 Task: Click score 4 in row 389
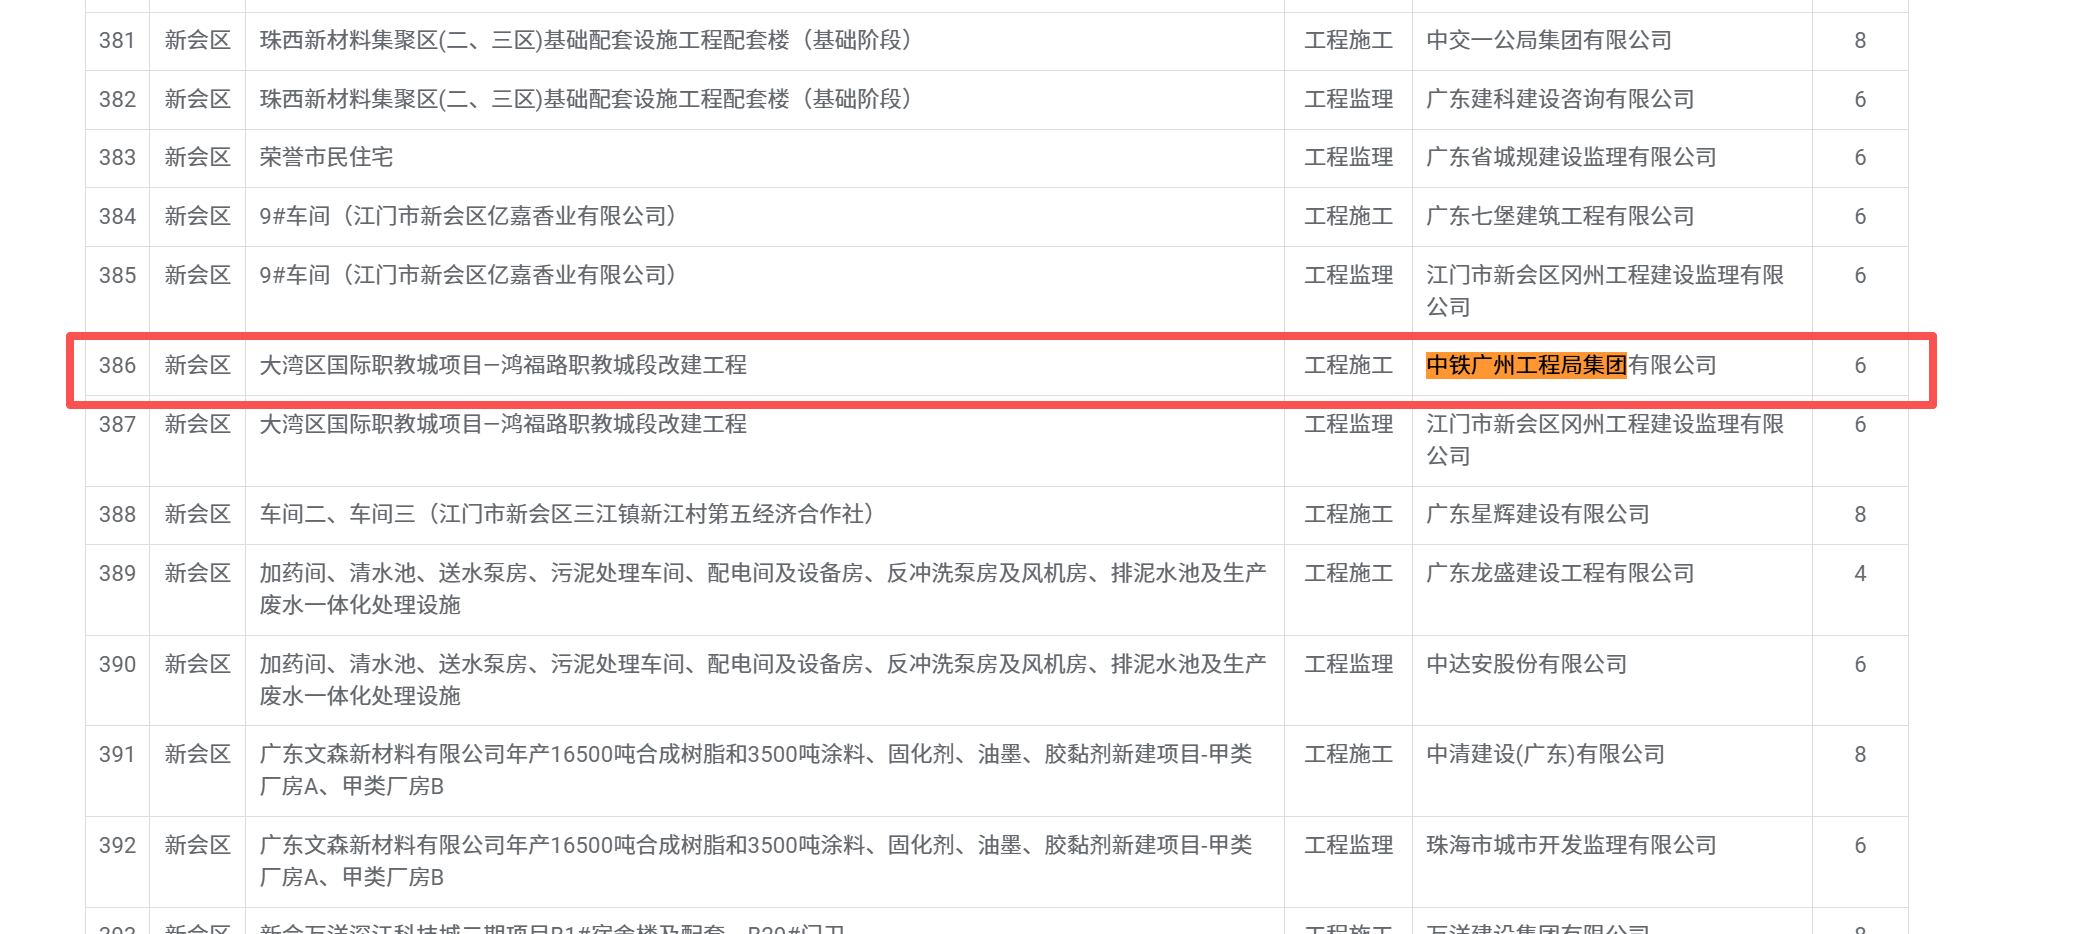[1860, 574]
